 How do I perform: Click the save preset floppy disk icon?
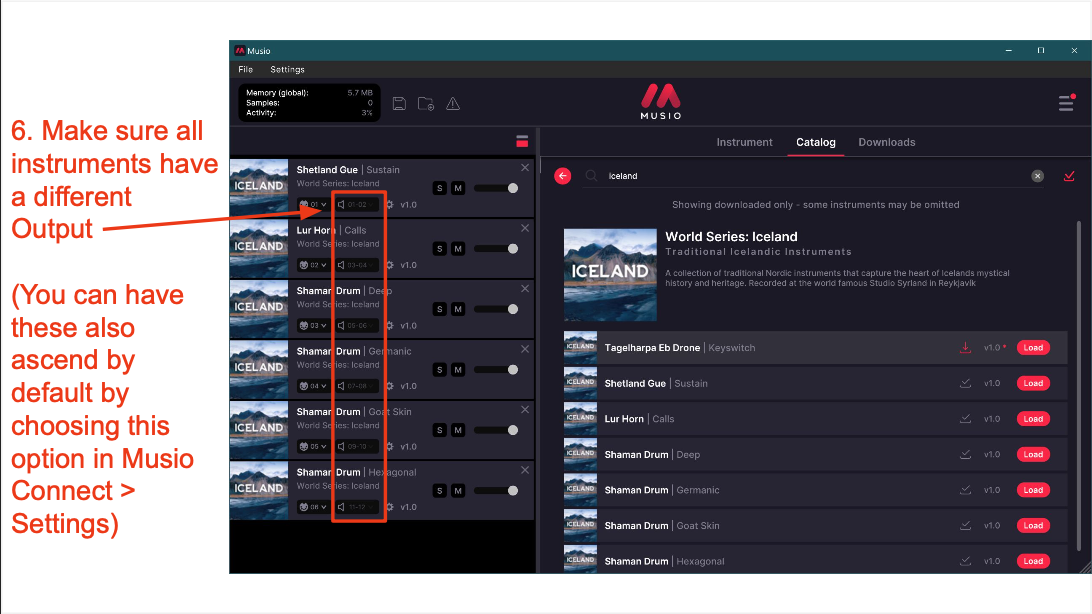tap(399, 104)
